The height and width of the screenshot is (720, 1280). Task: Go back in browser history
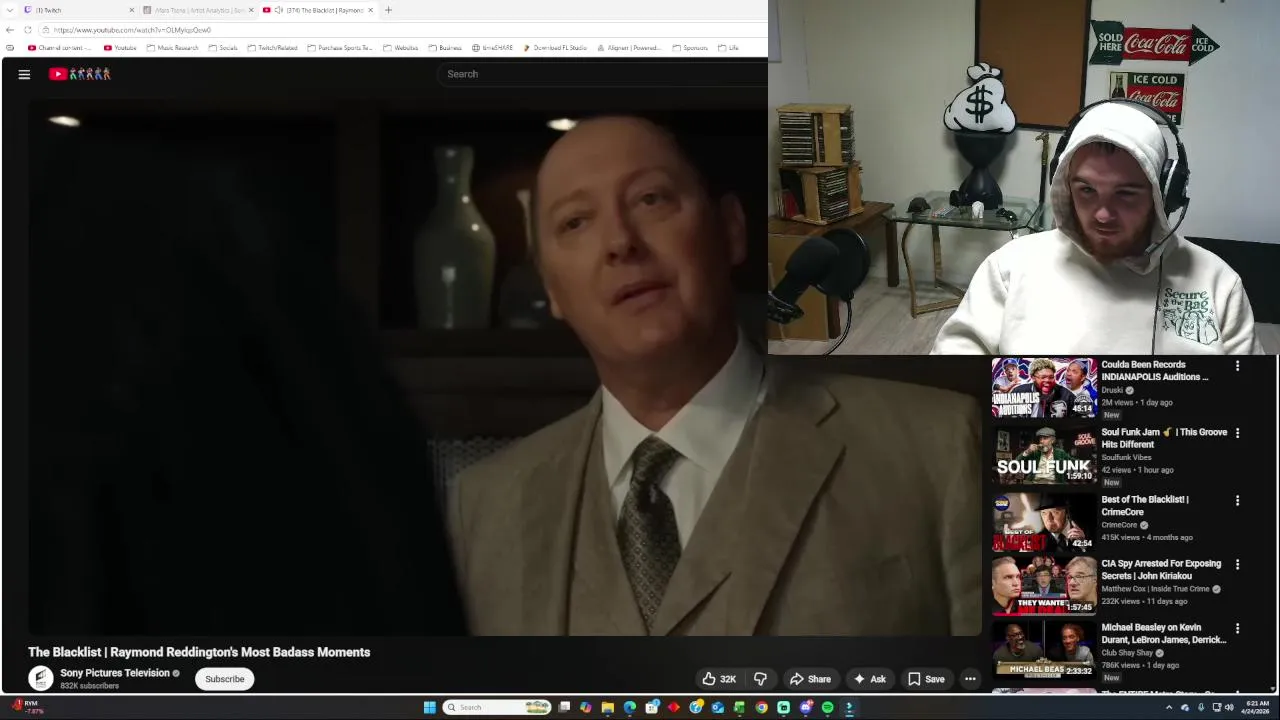coord(10,30)
